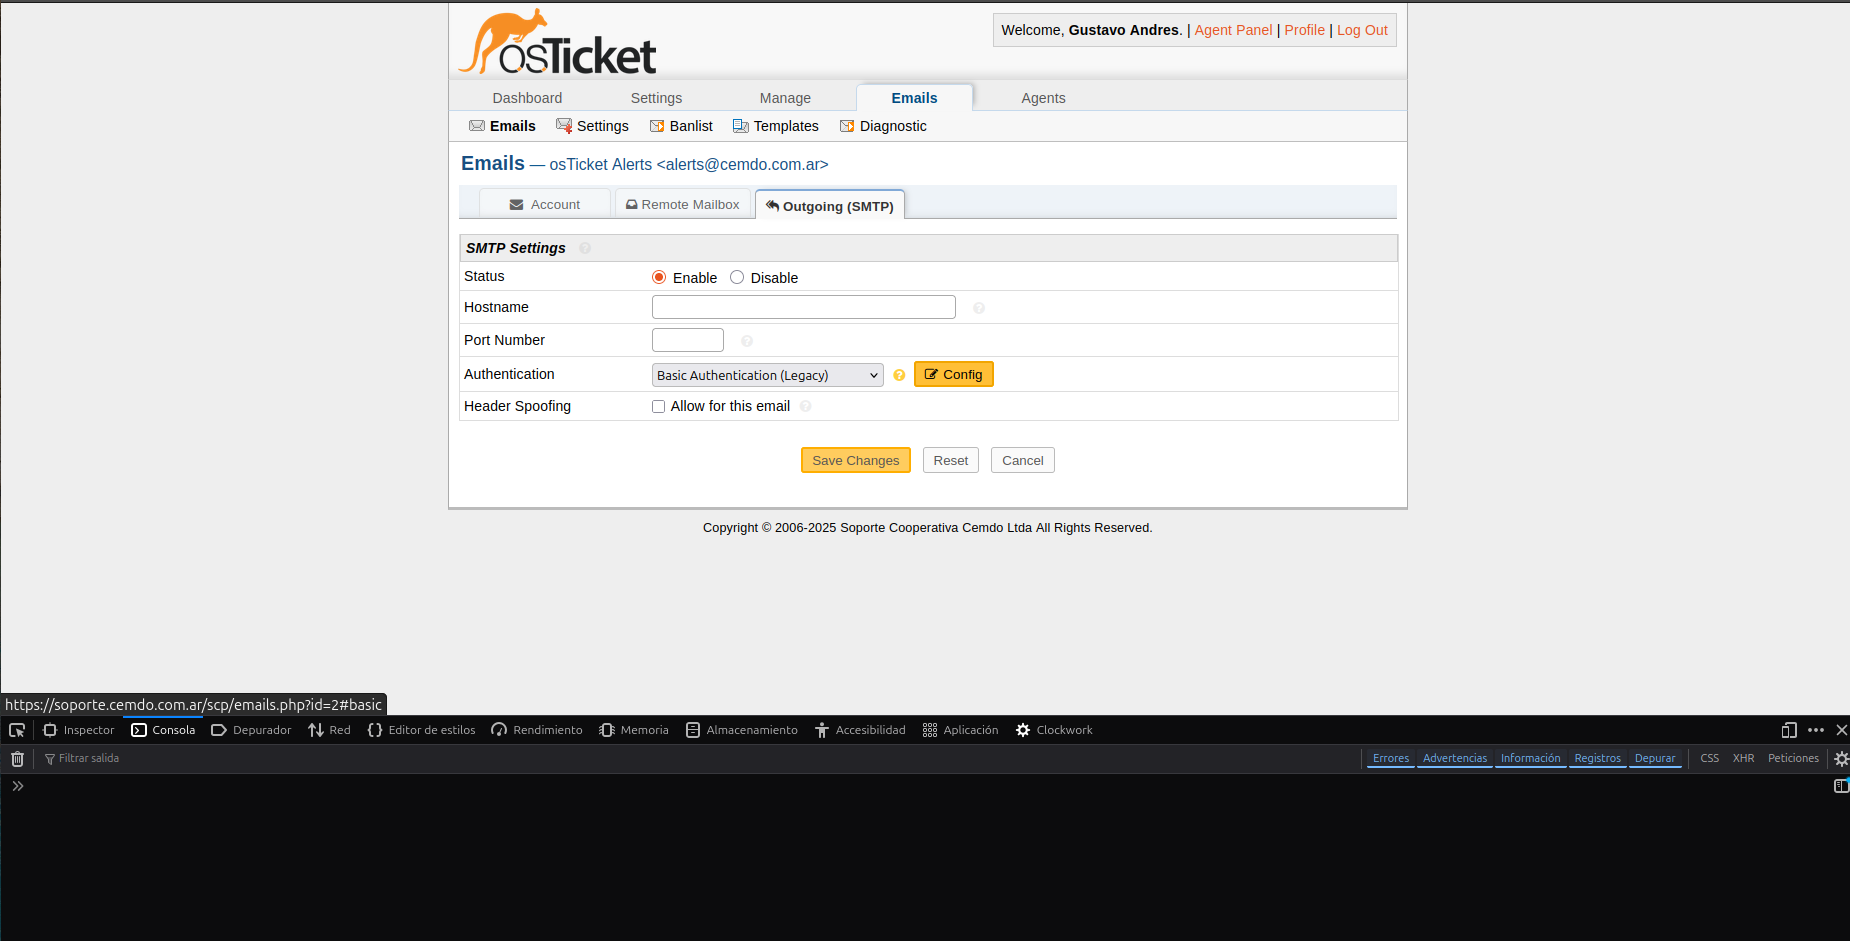Image resolution: width=1850 pixels, height=941 pixels.
Task: Open the Diagnostic submenu item
Action: pos(883,126)
